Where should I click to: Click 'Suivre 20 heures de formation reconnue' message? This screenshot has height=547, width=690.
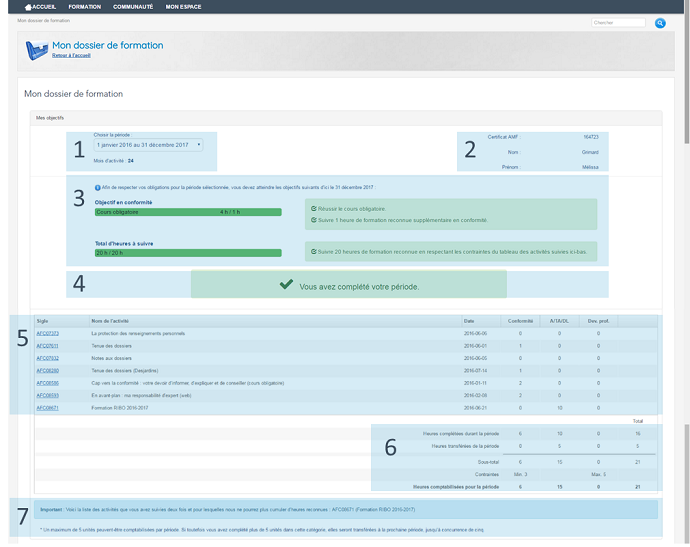point(452,252)
